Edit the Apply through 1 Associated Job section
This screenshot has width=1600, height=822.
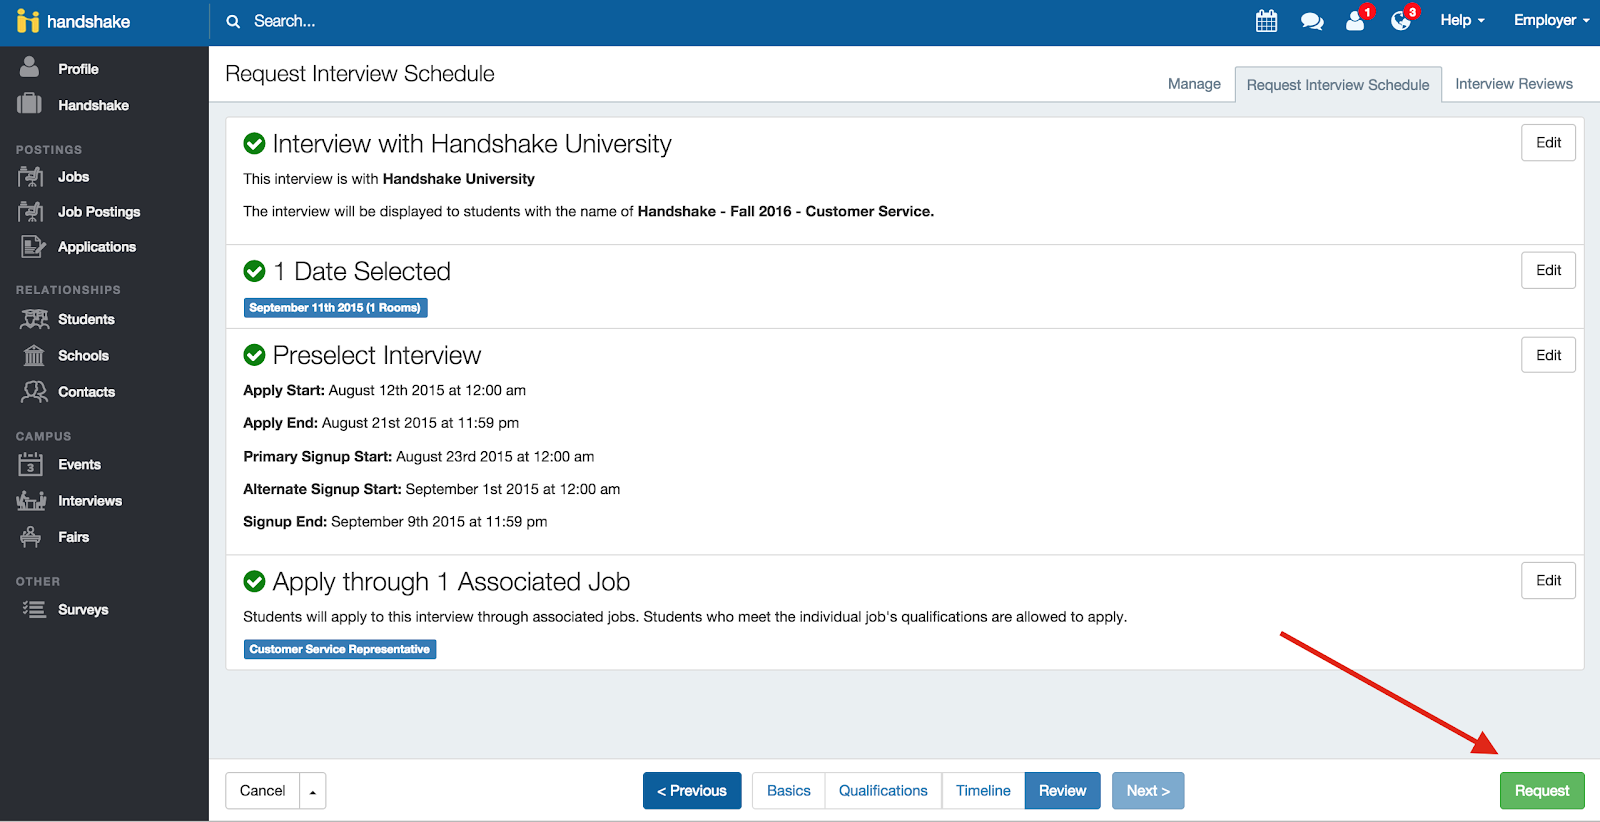[1549, 580]
